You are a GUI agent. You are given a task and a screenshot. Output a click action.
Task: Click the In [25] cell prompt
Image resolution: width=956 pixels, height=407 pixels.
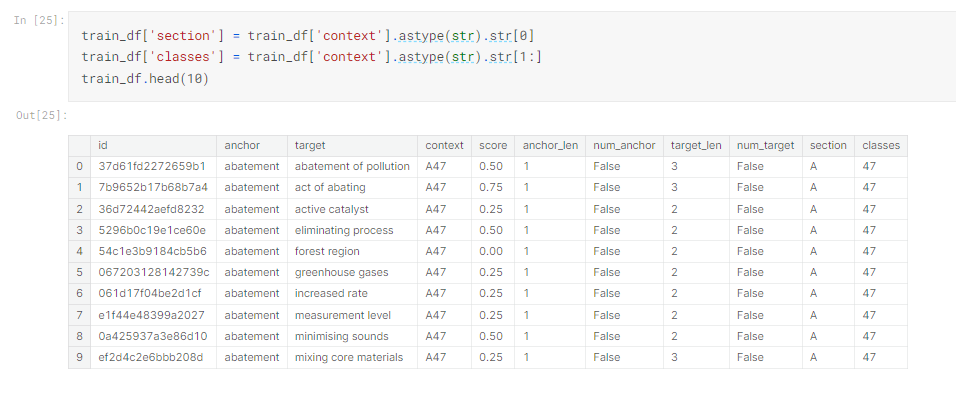[x=40, y=20]
